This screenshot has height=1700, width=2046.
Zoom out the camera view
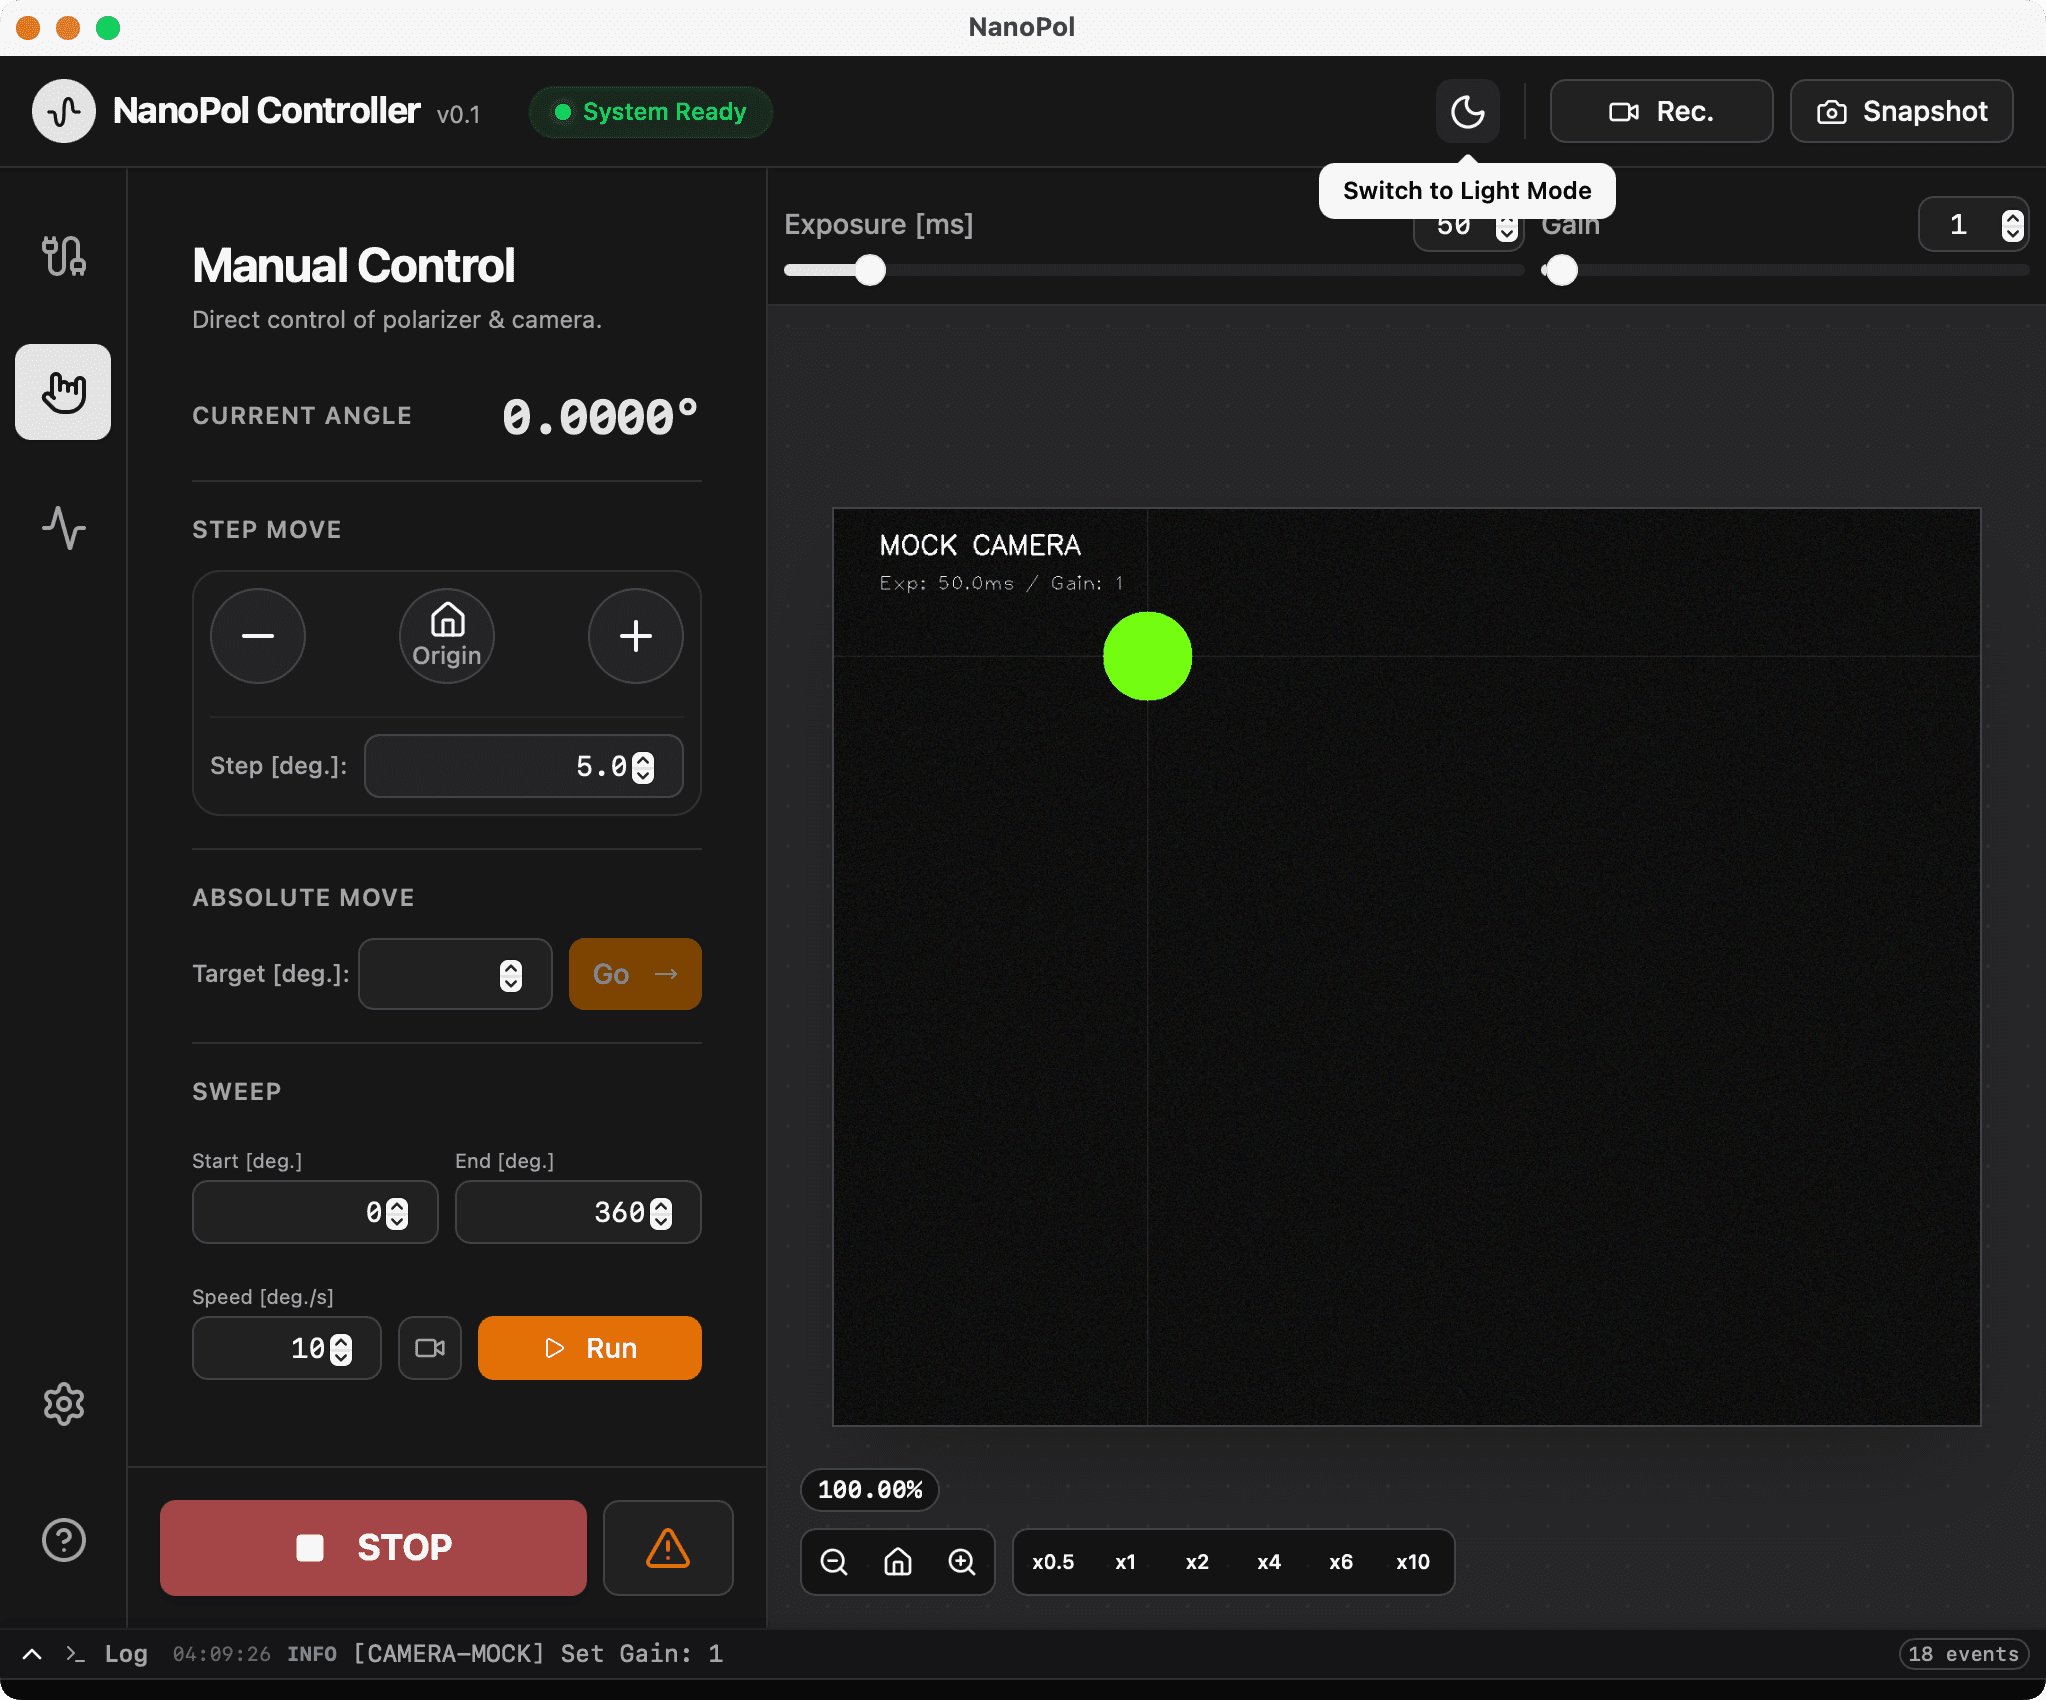(x=834, y=1562)
